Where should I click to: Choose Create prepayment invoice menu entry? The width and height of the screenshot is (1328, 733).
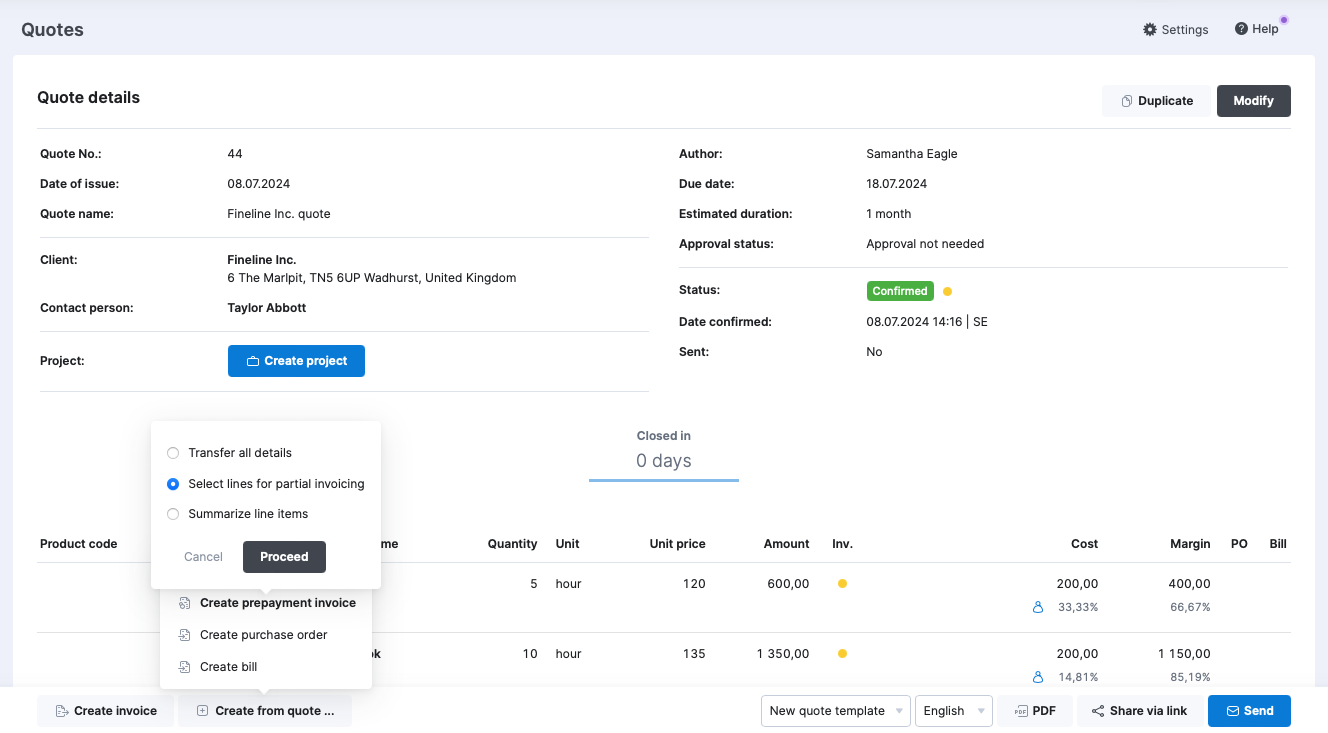click(x=266, y=603)
